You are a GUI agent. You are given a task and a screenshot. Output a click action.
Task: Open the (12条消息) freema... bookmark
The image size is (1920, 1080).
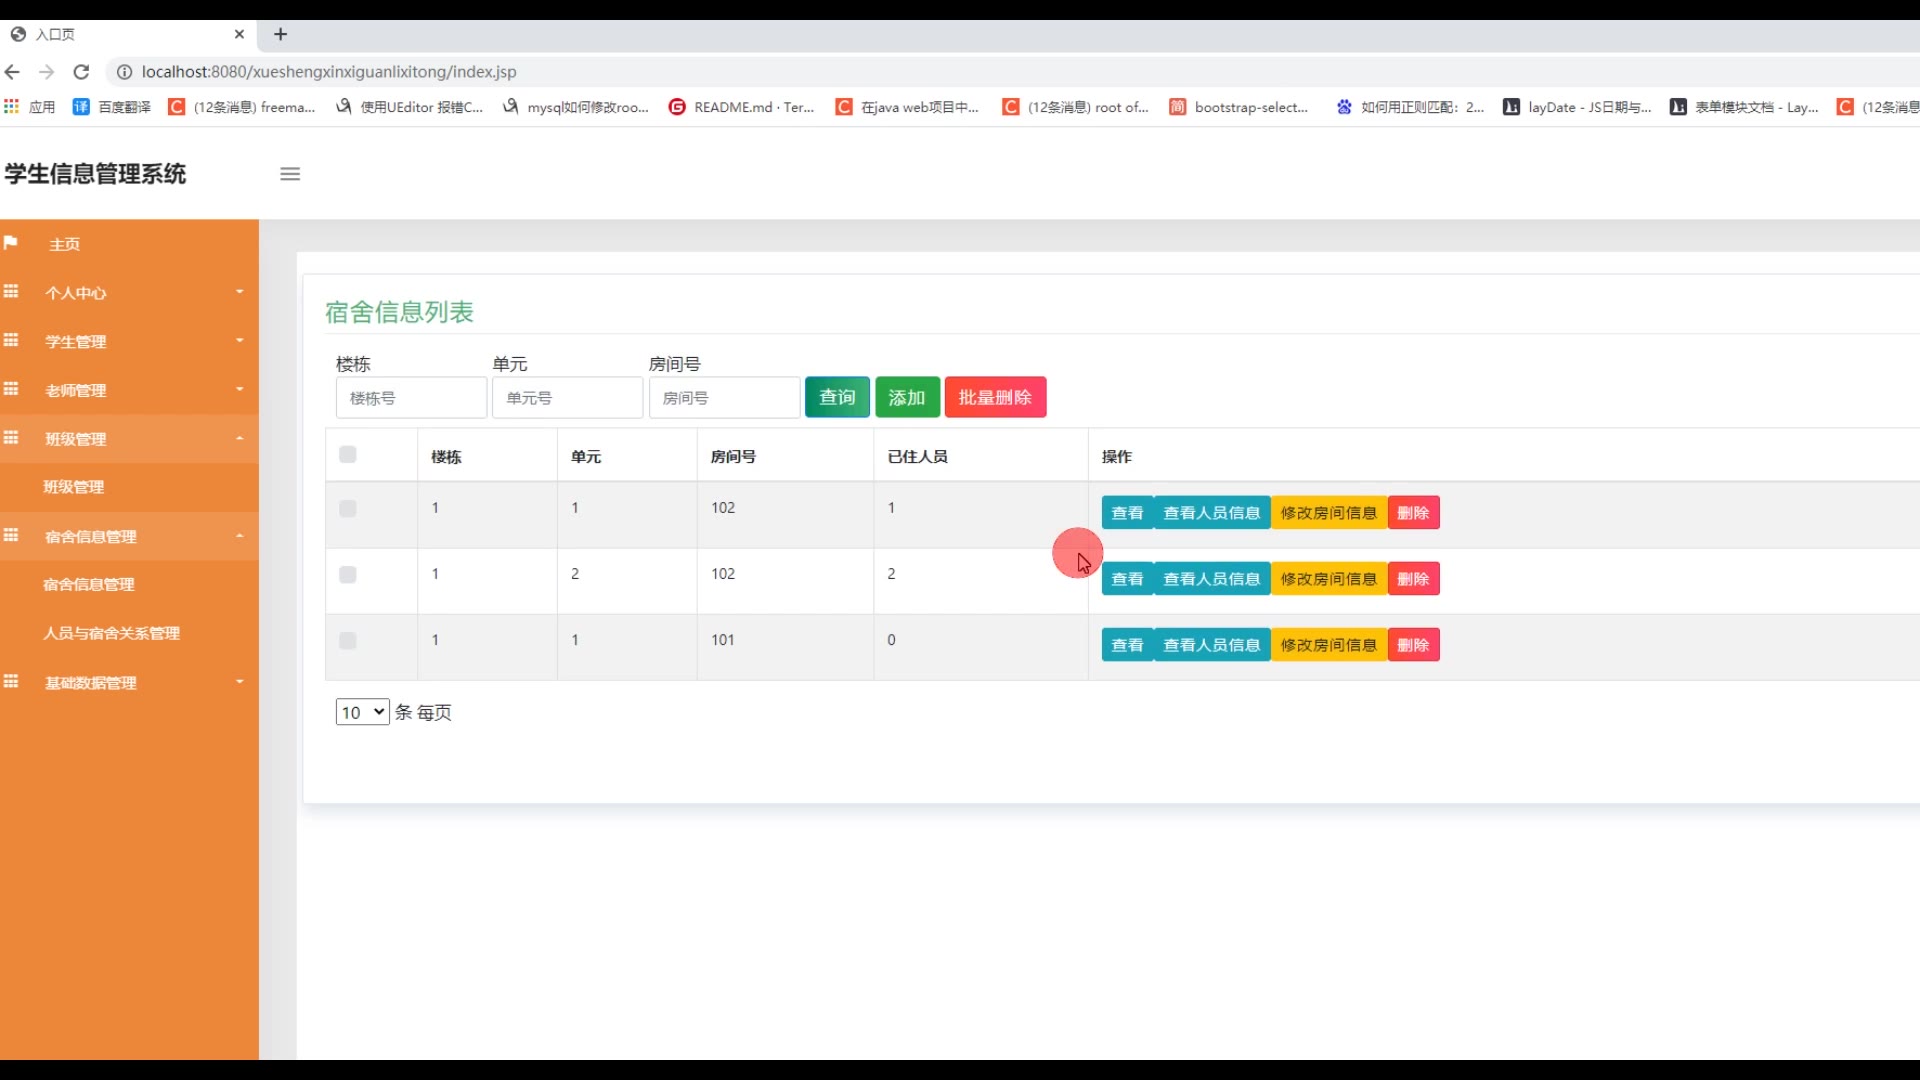click(241, 107)
